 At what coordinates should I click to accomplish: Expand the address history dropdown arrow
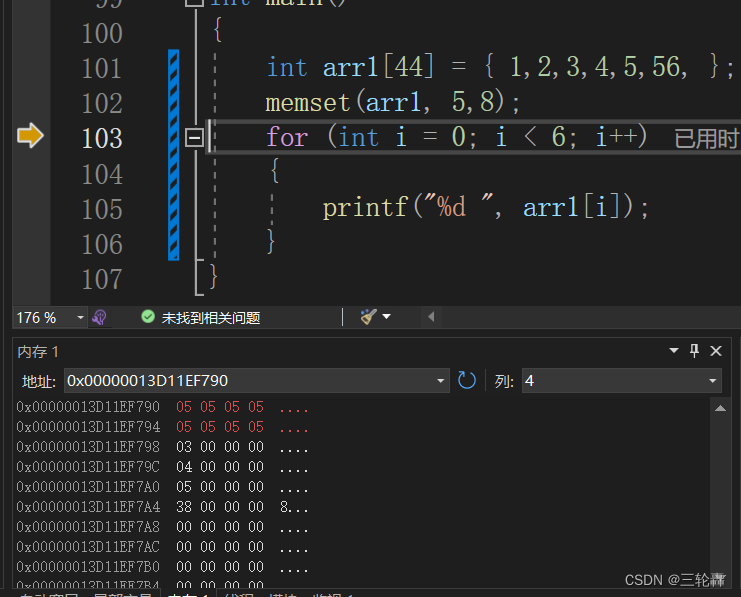tap(440, 381)
